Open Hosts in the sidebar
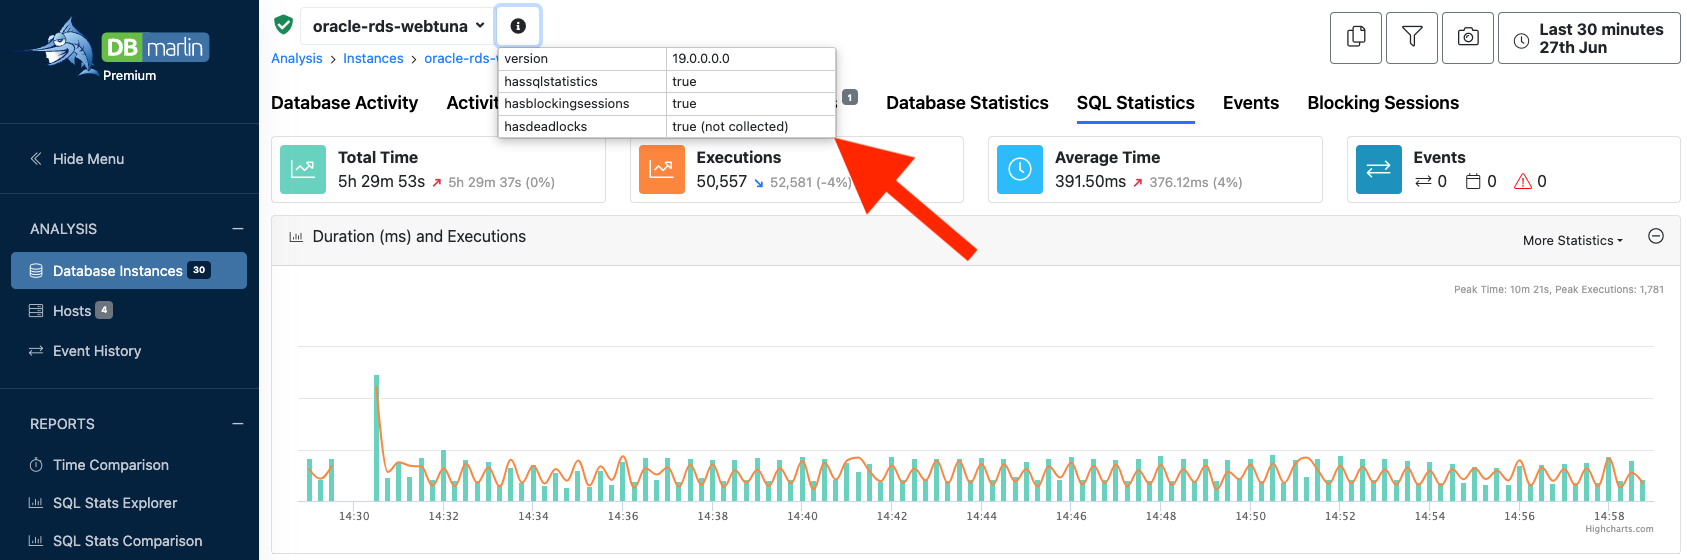This screenshot has height=560, width=1687. 71,311
